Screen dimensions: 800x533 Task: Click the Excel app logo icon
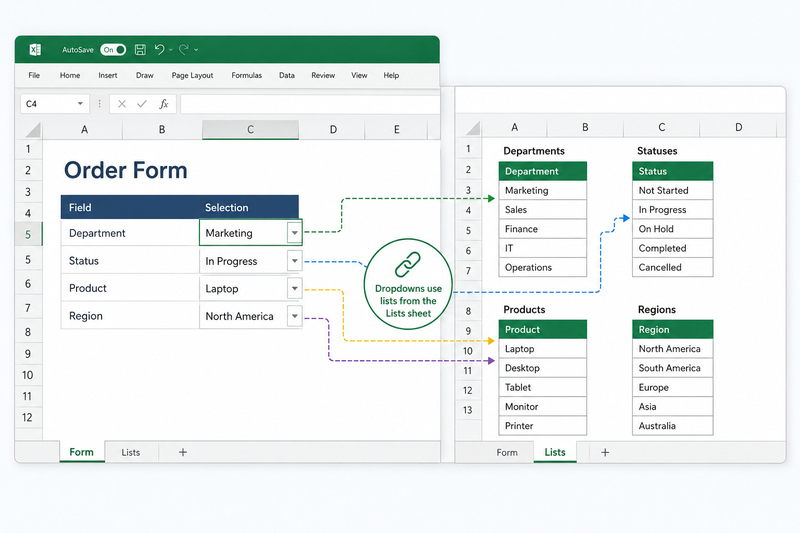click(x=35, y=49)
